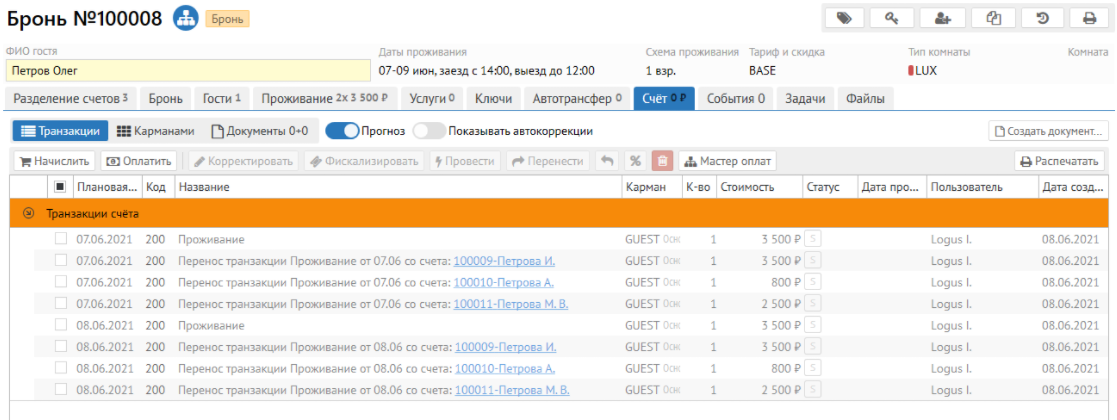Collapse the Транзакции счёта group
This screenshot has height=420, width=1117.
tap(28, 213)
